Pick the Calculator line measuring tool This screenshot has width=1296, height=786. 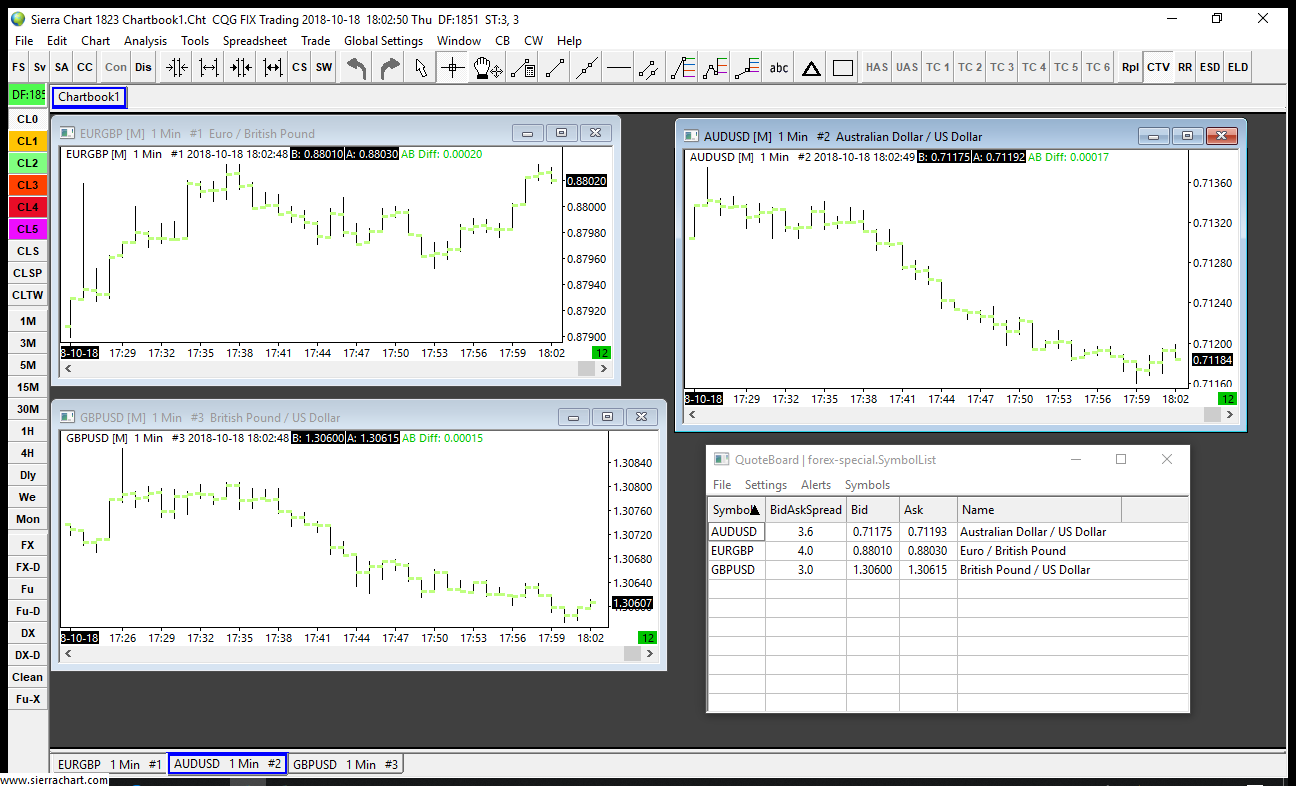click(x=521, y=68)
